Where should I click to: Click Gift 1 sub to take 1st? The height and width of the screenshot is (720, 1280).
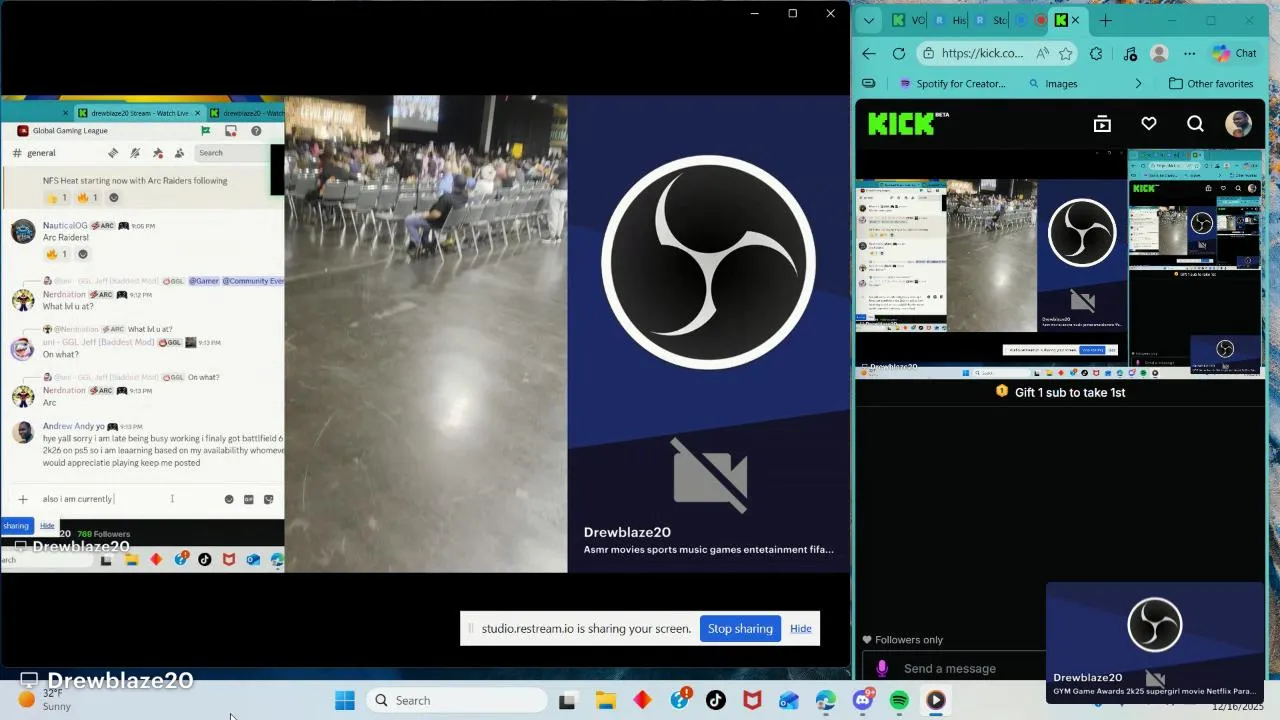tap(1061, 392)
